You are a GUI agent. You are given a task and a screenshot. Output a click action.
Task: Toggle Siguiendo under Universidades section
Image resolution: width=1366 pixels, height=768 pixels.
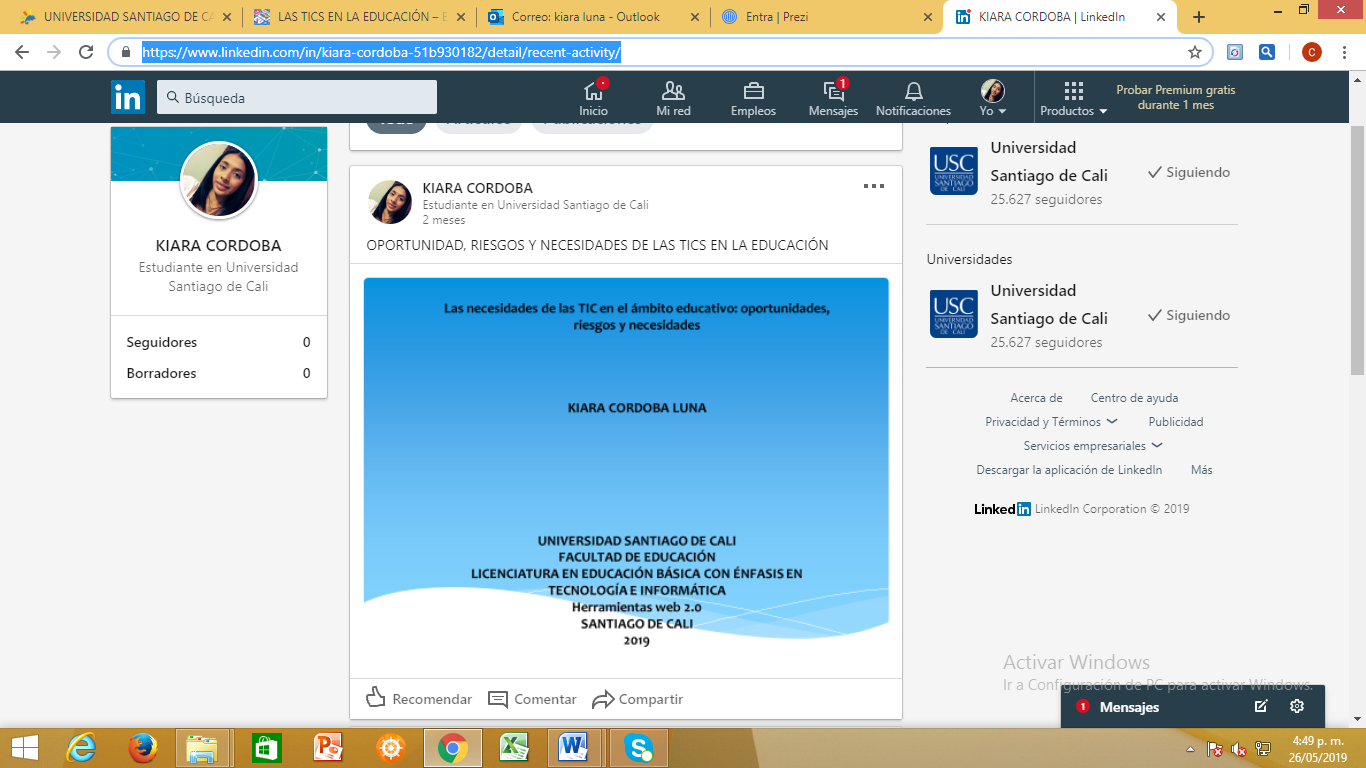click(1189, 315)
